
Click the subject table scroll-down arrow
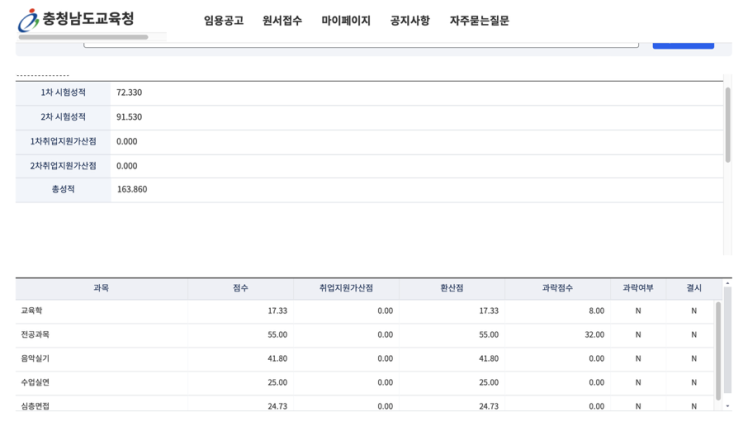[x=727, y=406]
